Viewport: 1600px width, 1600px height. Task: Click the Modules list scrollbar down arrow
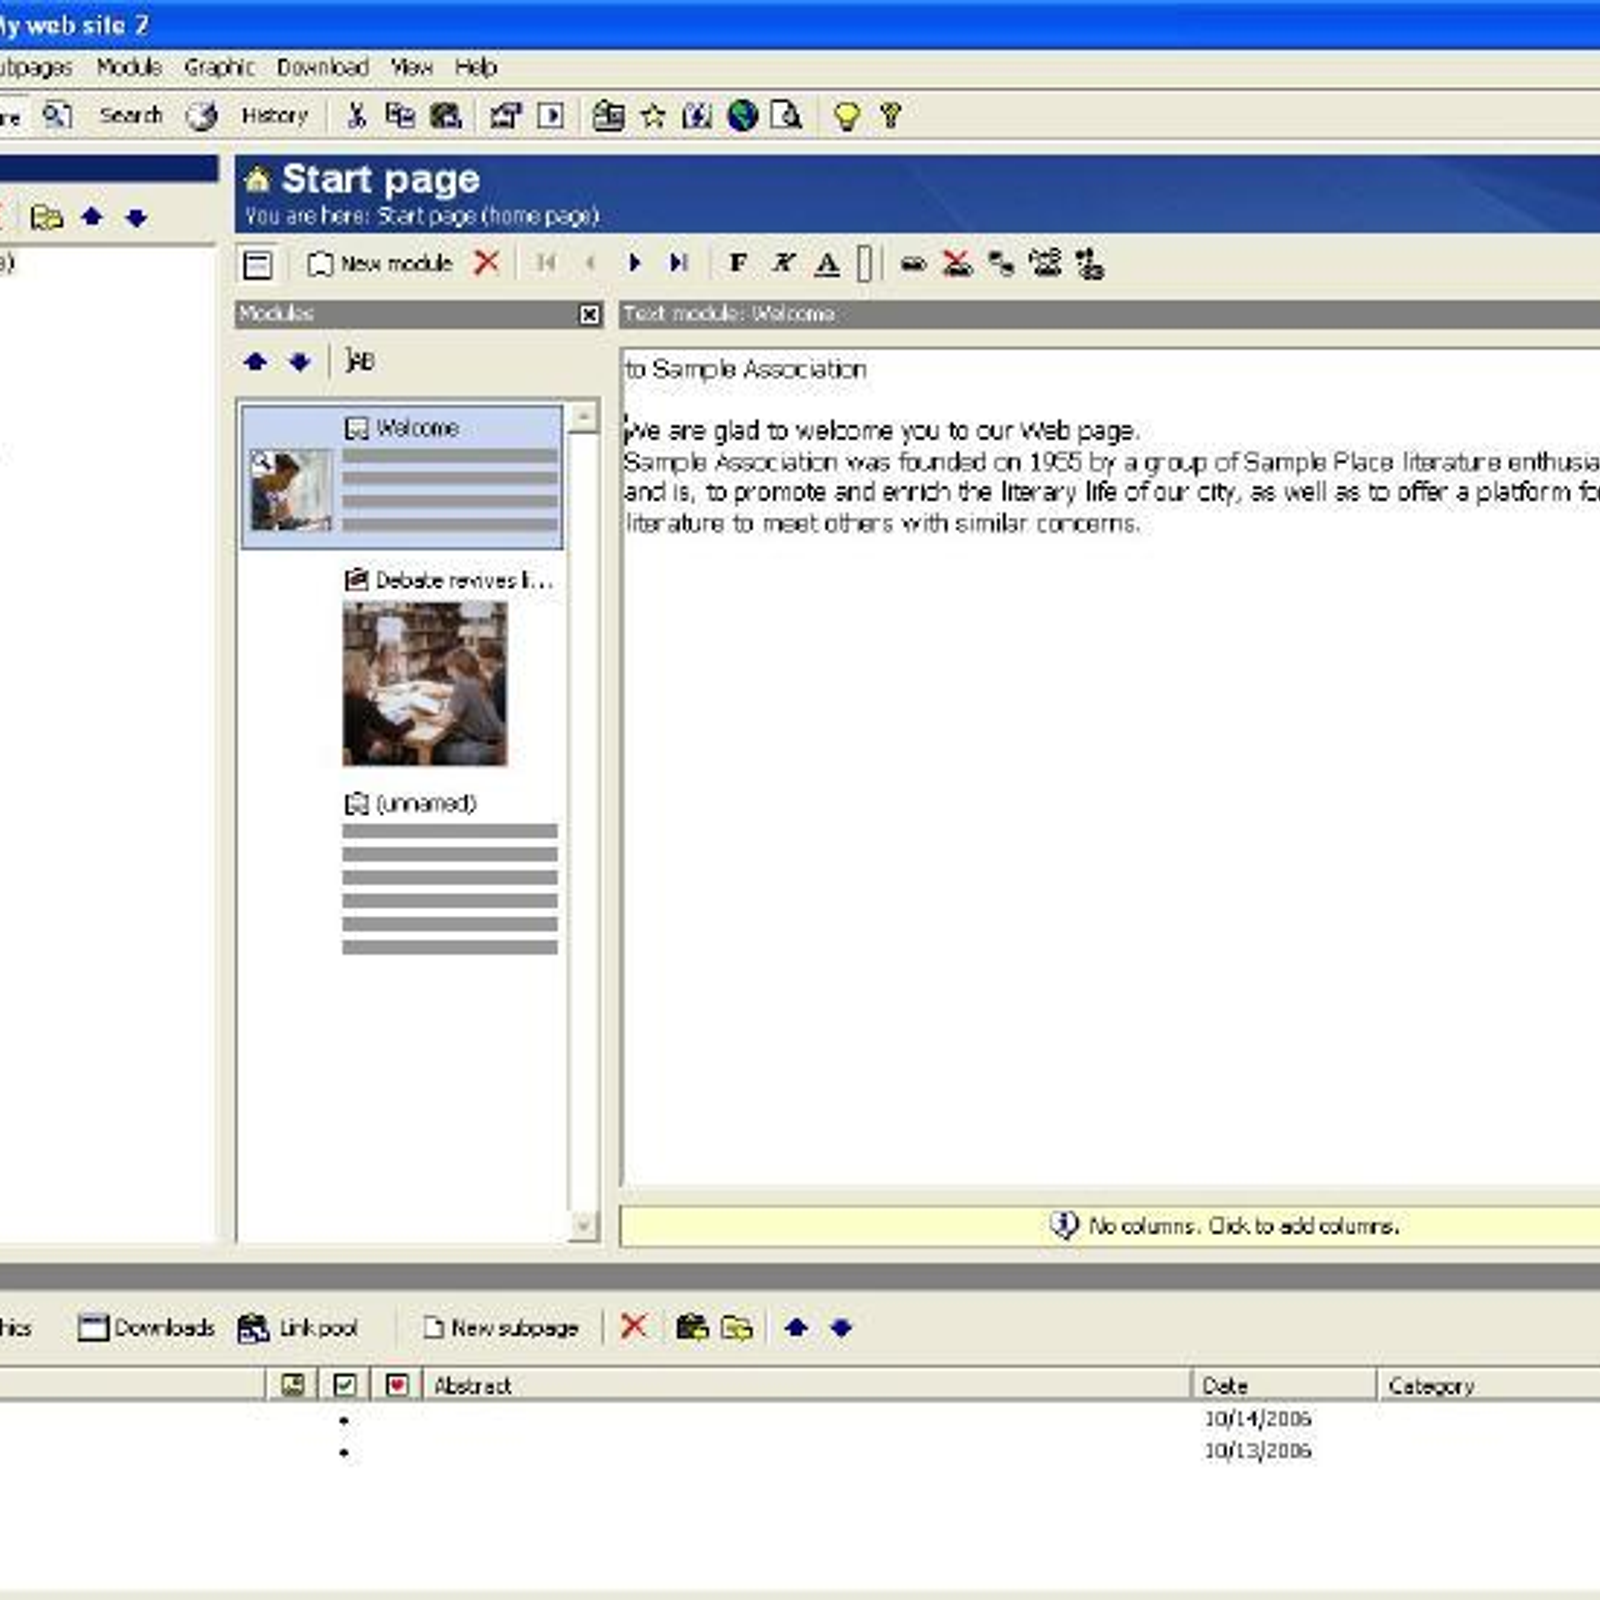click(583, 1225)
